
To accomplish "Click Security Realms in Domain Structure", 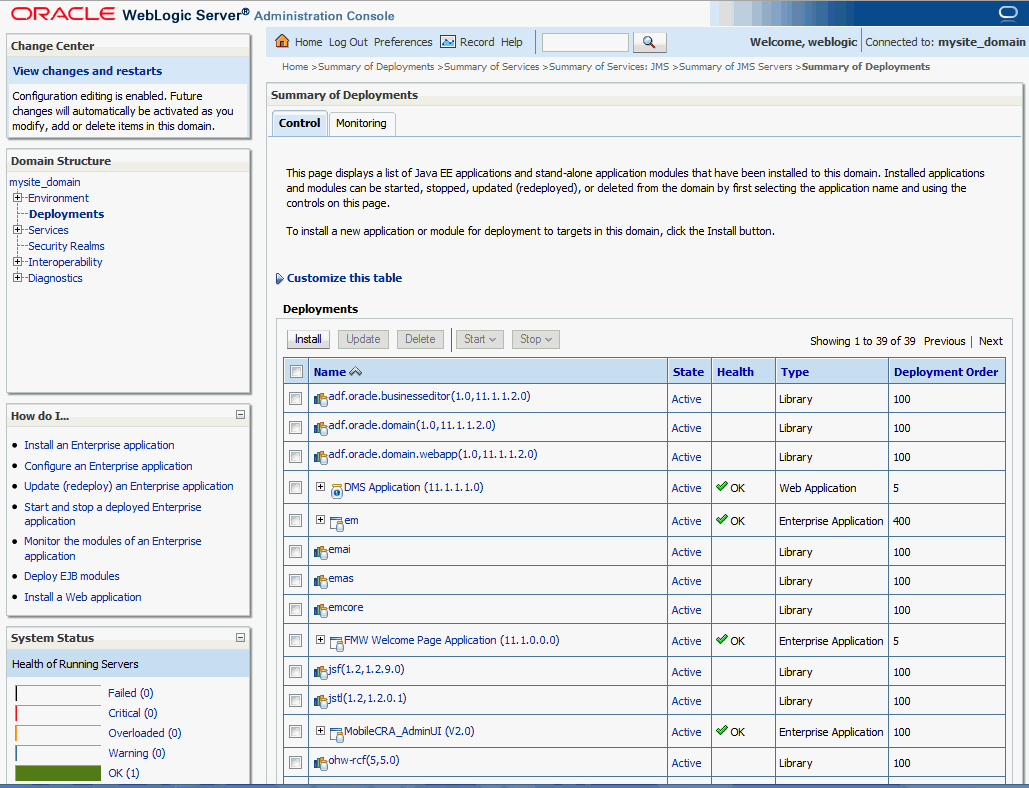I will click(x=66, y=246).
